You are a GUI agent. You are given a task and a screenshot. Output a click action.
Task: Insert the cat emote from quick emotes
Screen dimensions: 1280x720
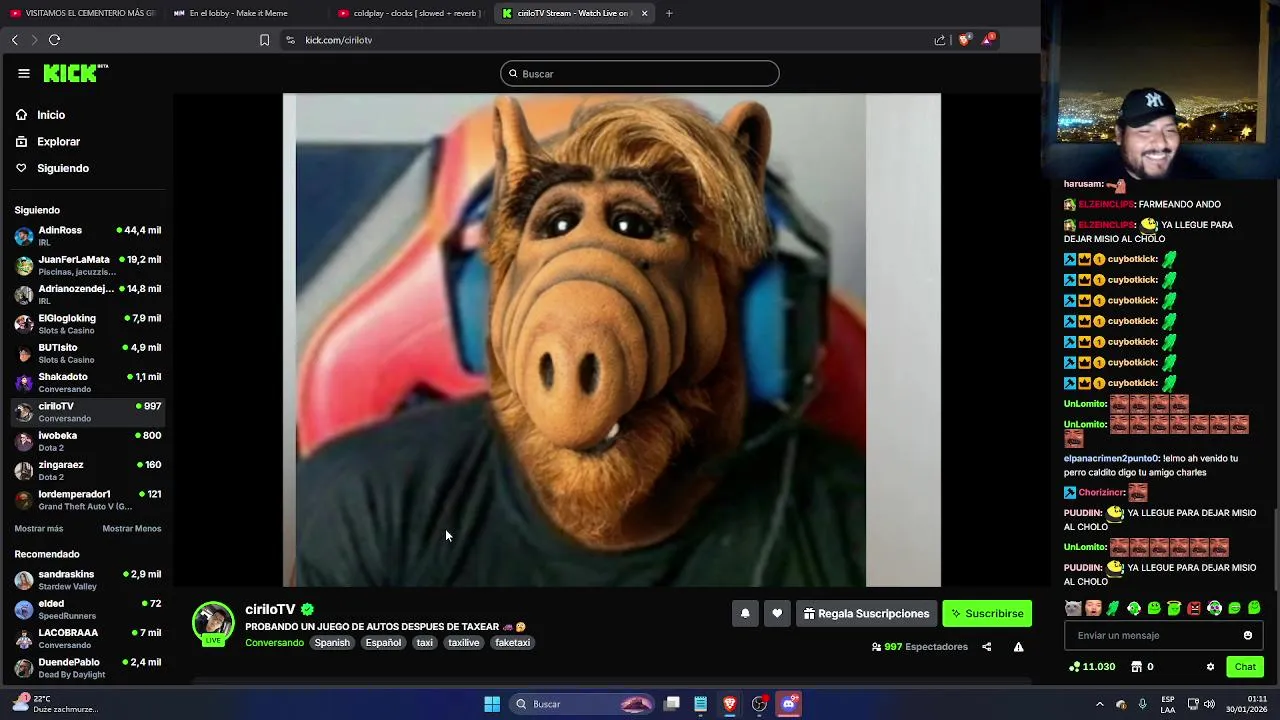(x=1073, y=608)
